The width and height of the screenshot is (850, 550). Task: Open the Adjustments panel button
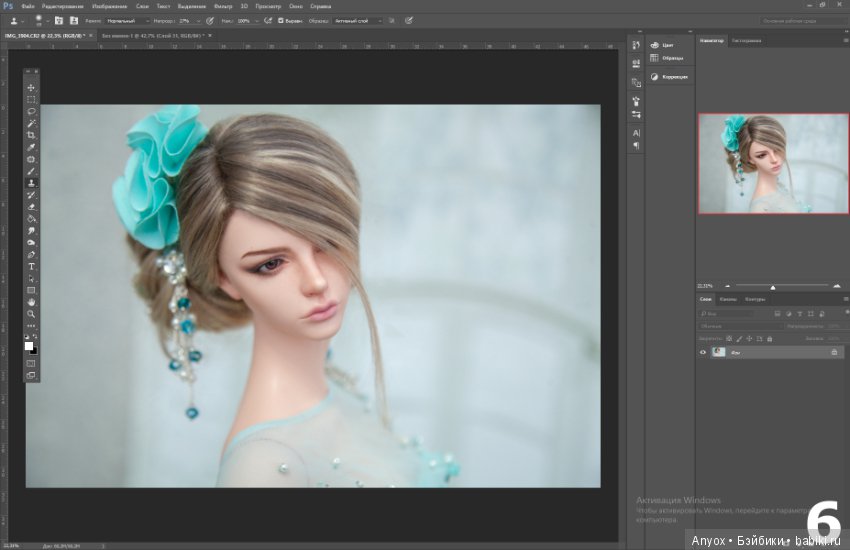[669, 77]
